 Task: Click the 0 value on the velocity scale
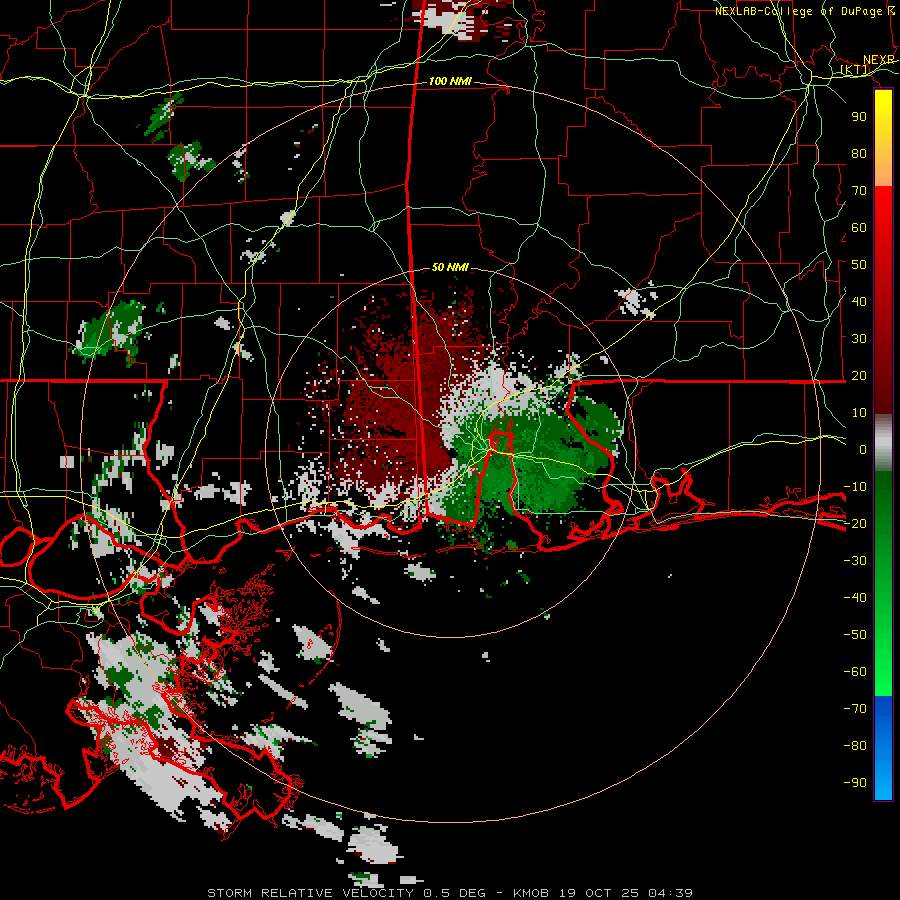point(863,449)
